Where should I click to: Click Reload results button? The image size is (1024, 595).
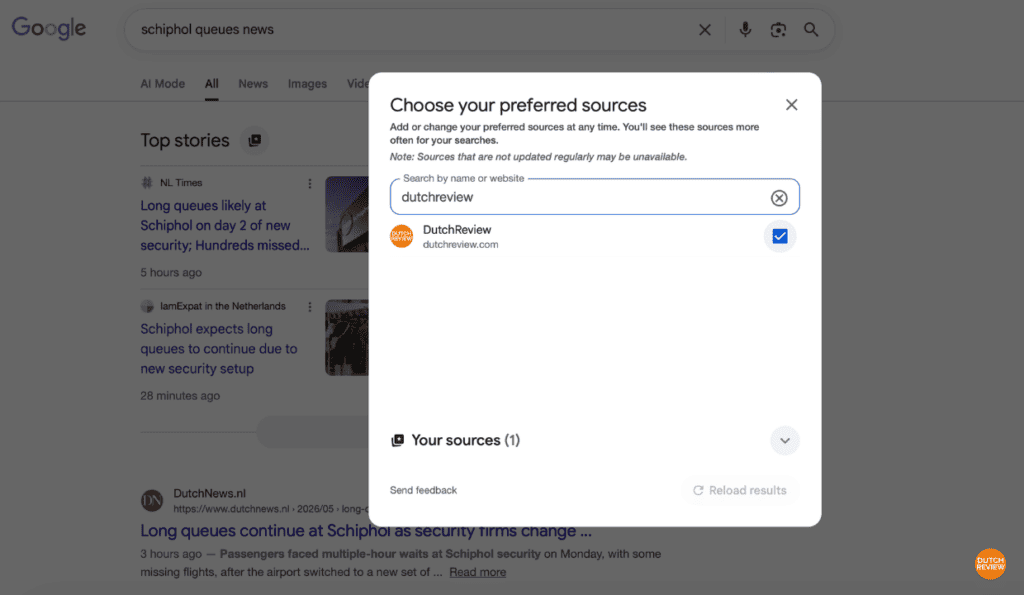click(739, 490)
